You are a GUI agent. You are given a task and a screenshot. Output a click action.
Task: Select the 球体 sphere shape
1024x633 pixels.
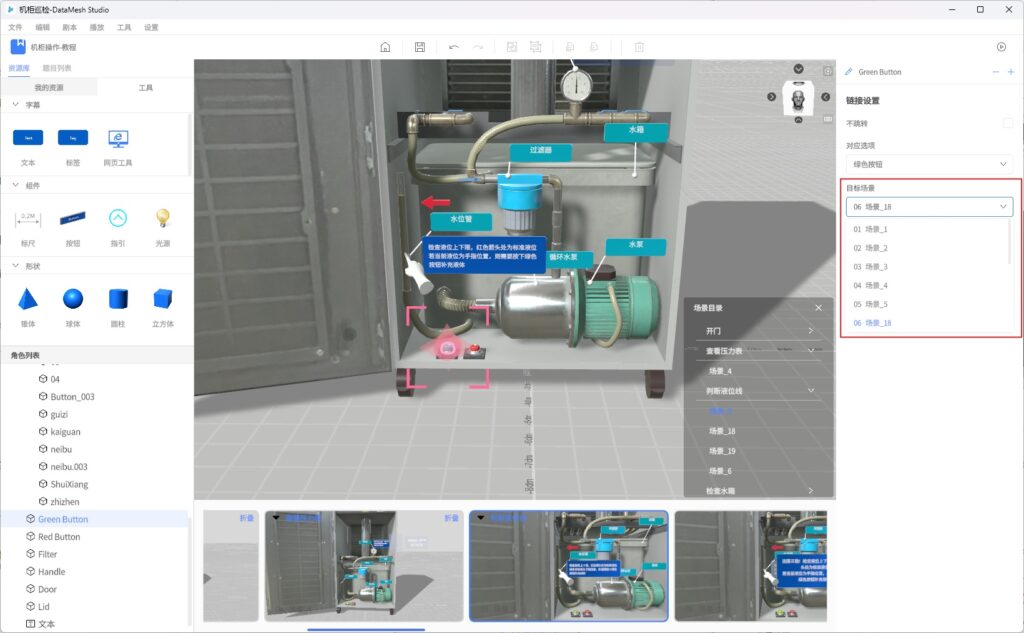tap(73, 298)
